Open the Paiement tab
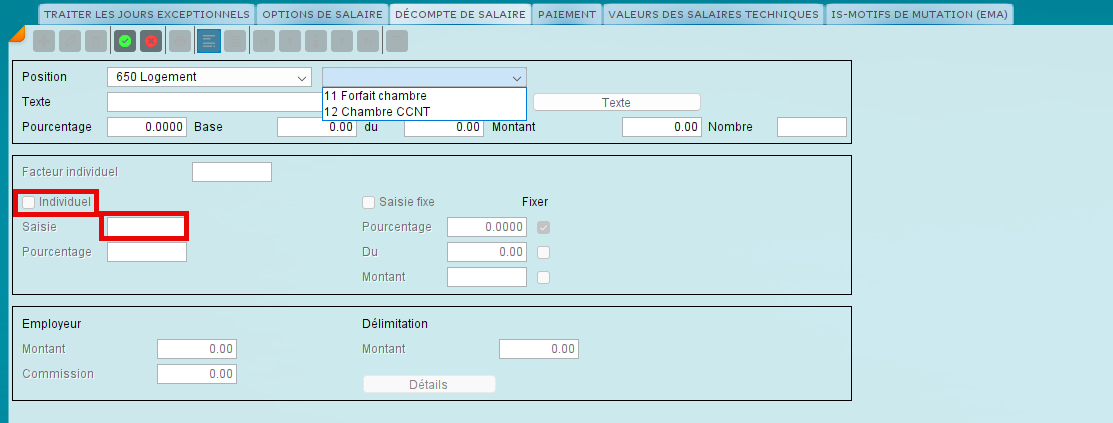Viewport: 1113px width, 423px height. [566, 14]
